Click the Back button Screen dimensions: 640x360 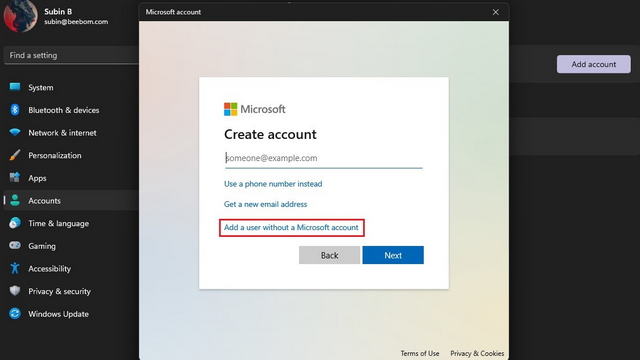[x=329, y=255]
